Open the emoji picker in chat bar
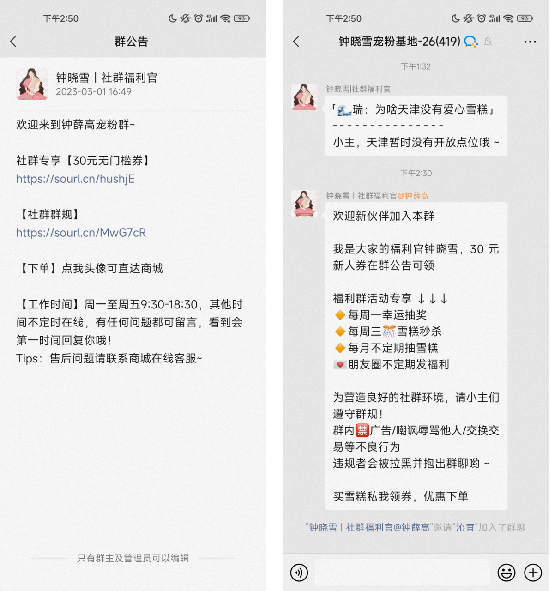 tap(506, 573)
